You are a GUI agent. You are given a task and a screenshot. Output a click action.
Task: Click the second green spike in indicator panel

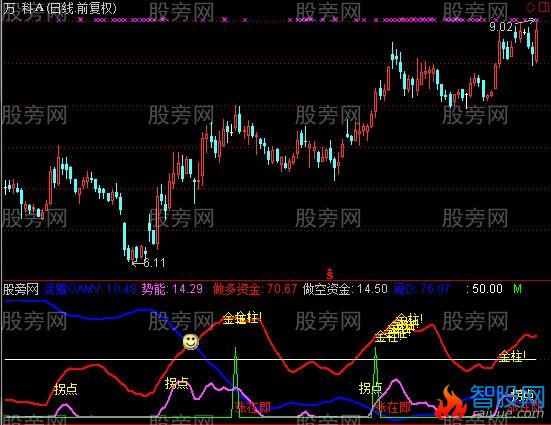[376, 381]
